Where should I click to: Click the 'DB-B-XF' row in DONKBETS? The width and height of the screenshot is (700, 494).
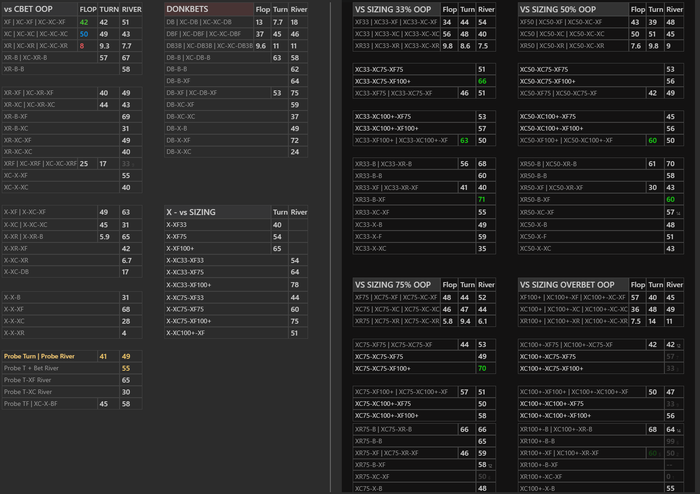(x=236, y=81)
